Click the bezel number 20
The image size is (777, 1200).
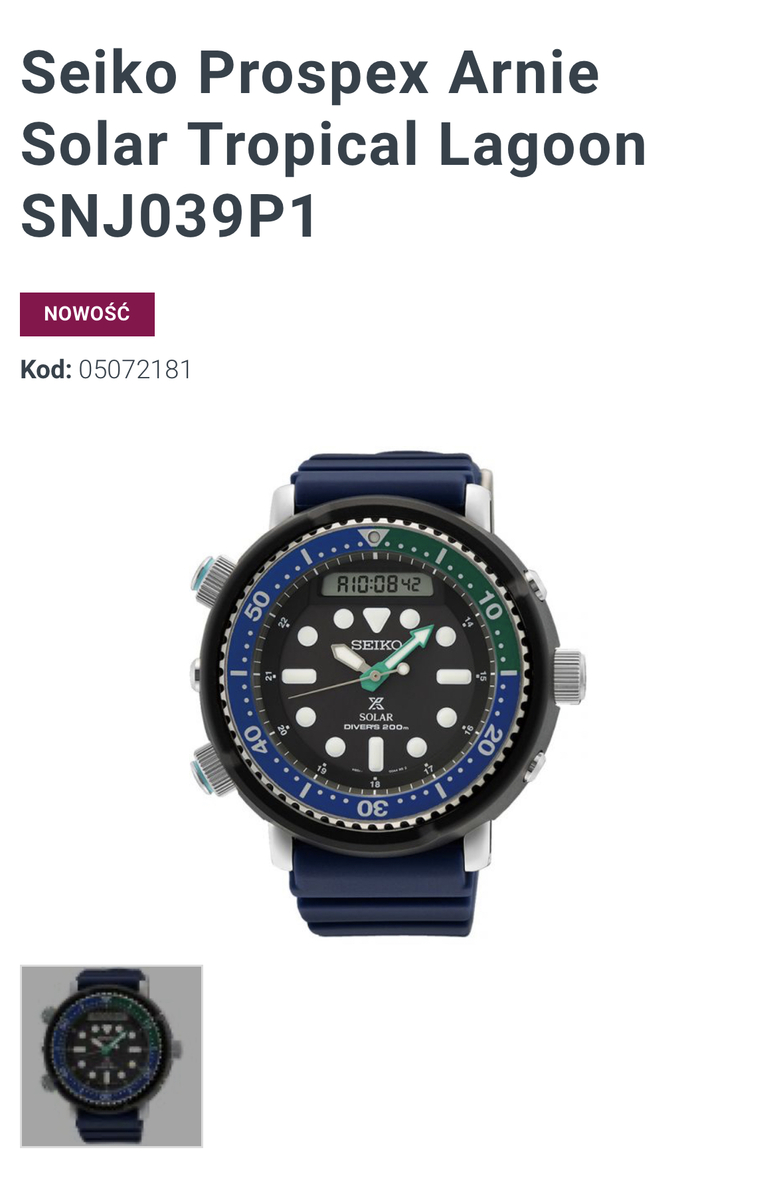(x=490, y=742)
